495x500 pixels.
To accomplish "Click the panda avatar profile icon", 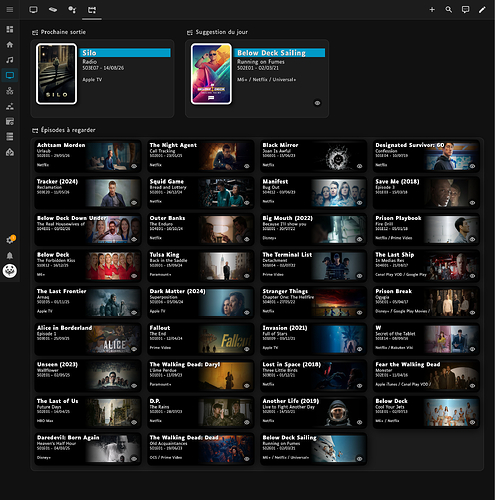I will 10,271.
